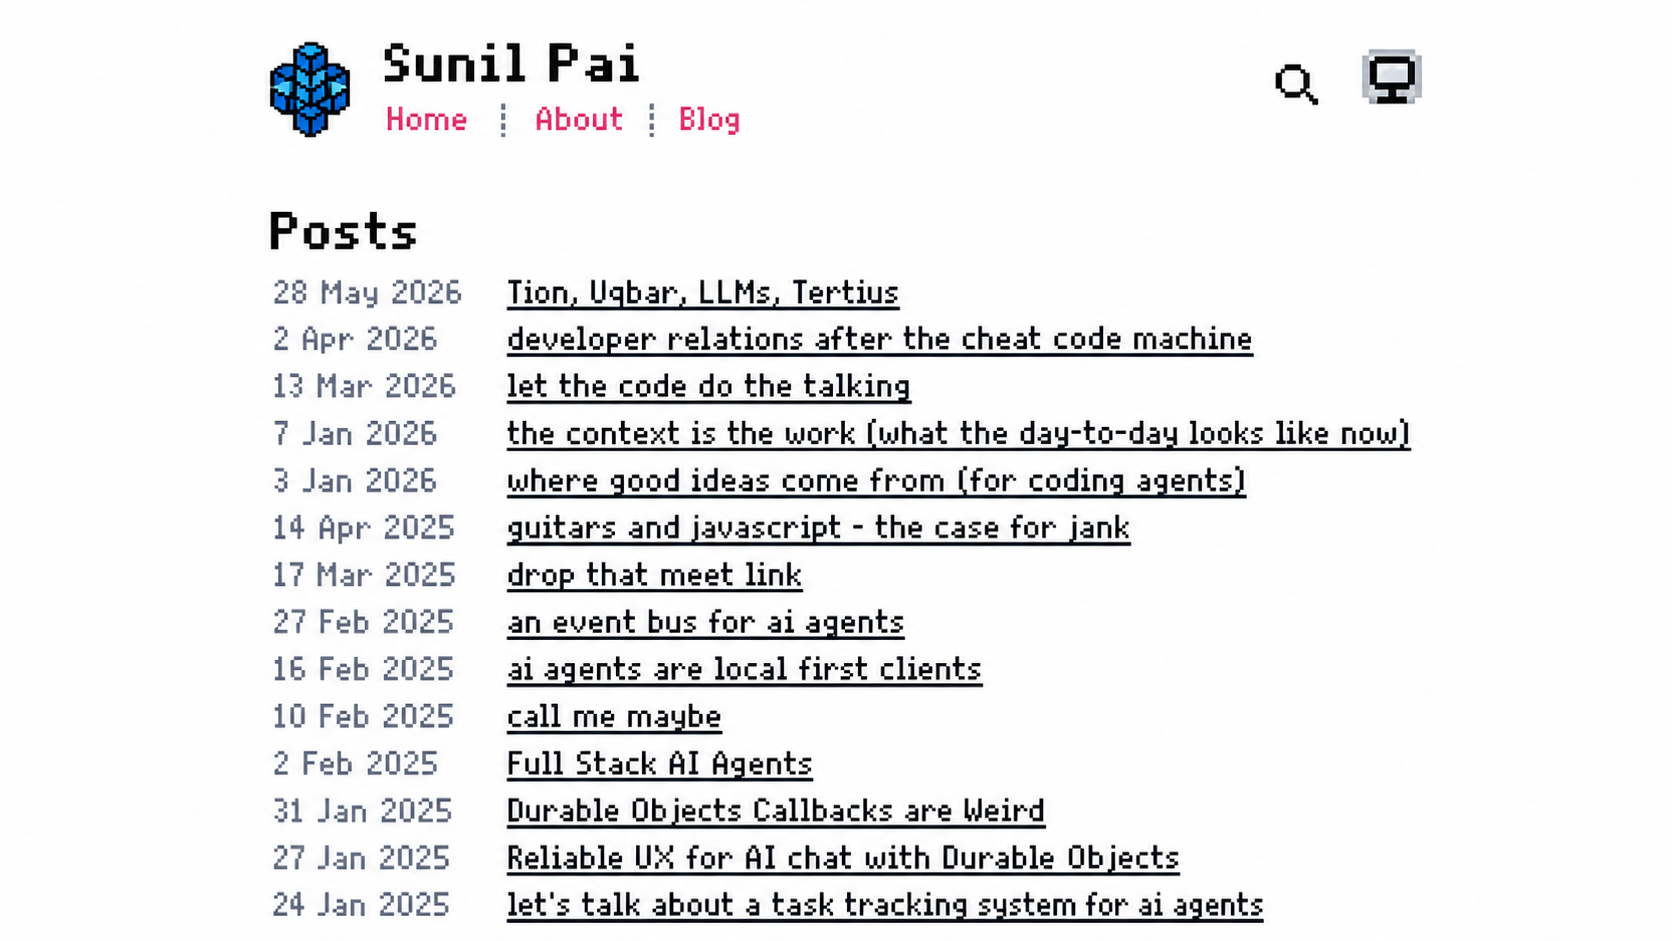Viewport: 1672px width, 941px height.
Task: Toggle the monitor theme switcher icon
Action: tap(1391, 77)
